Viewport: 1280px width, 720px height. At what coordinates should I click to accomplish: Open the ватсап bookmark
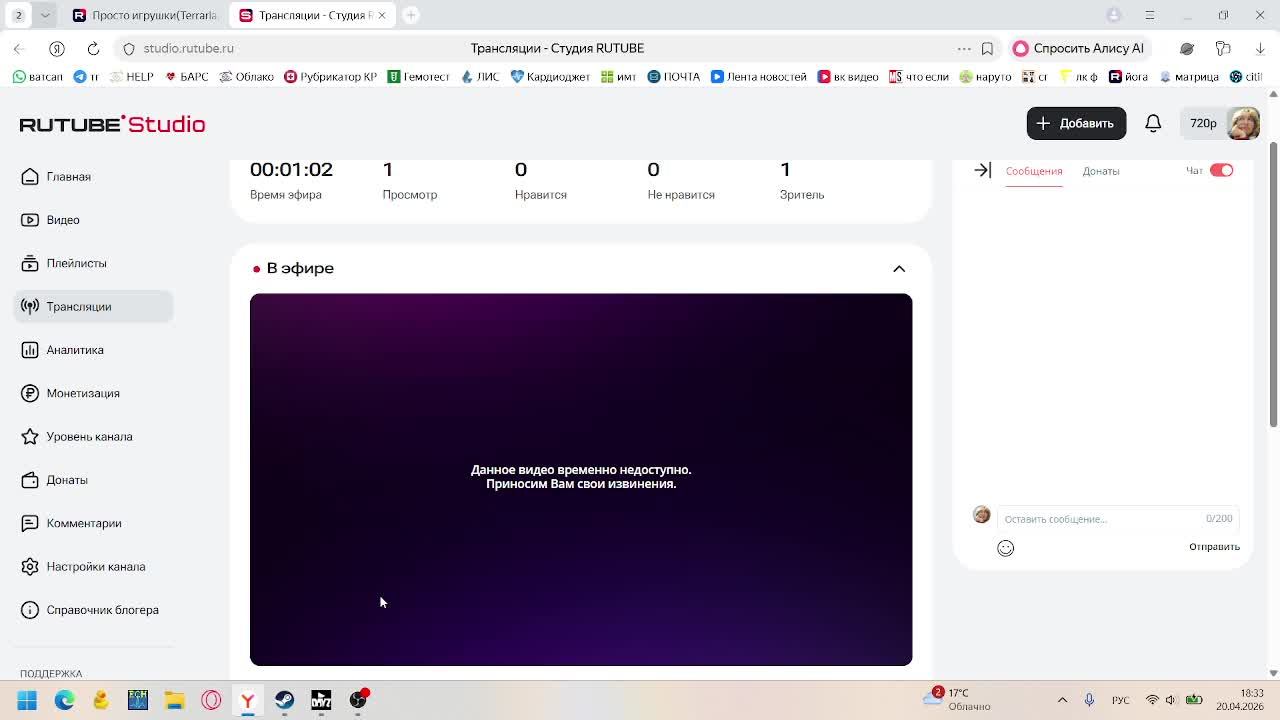pos(37,77)
